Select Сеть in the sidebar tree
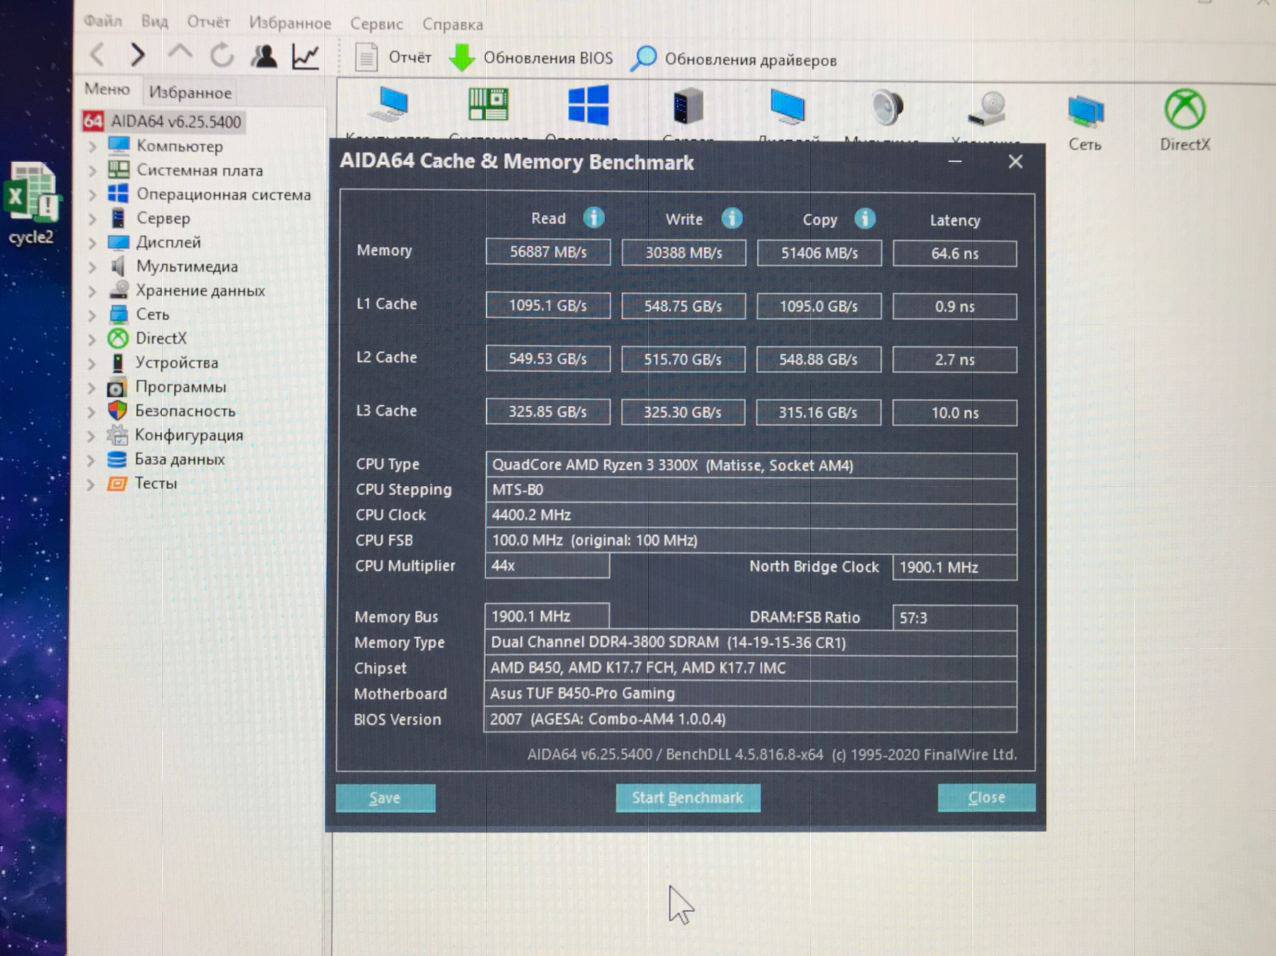 coord(153,314)
